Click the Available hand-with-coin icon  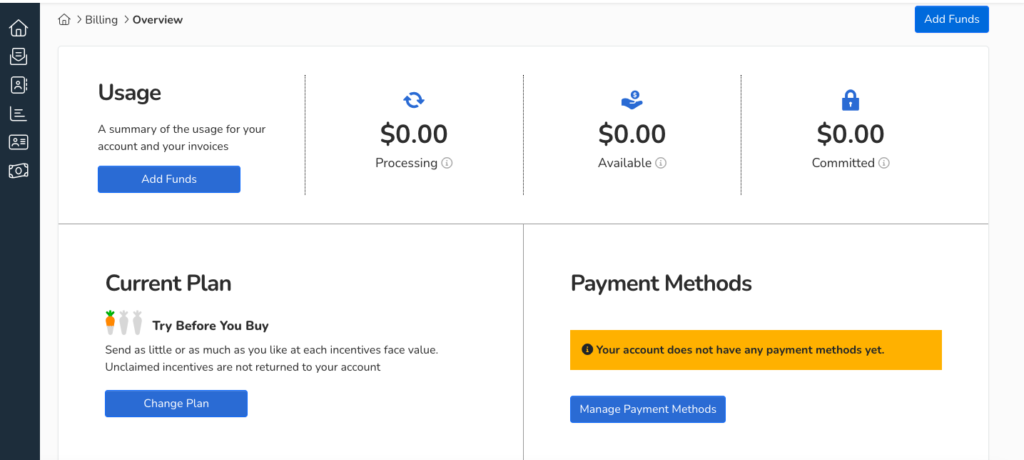click(632, 99)
